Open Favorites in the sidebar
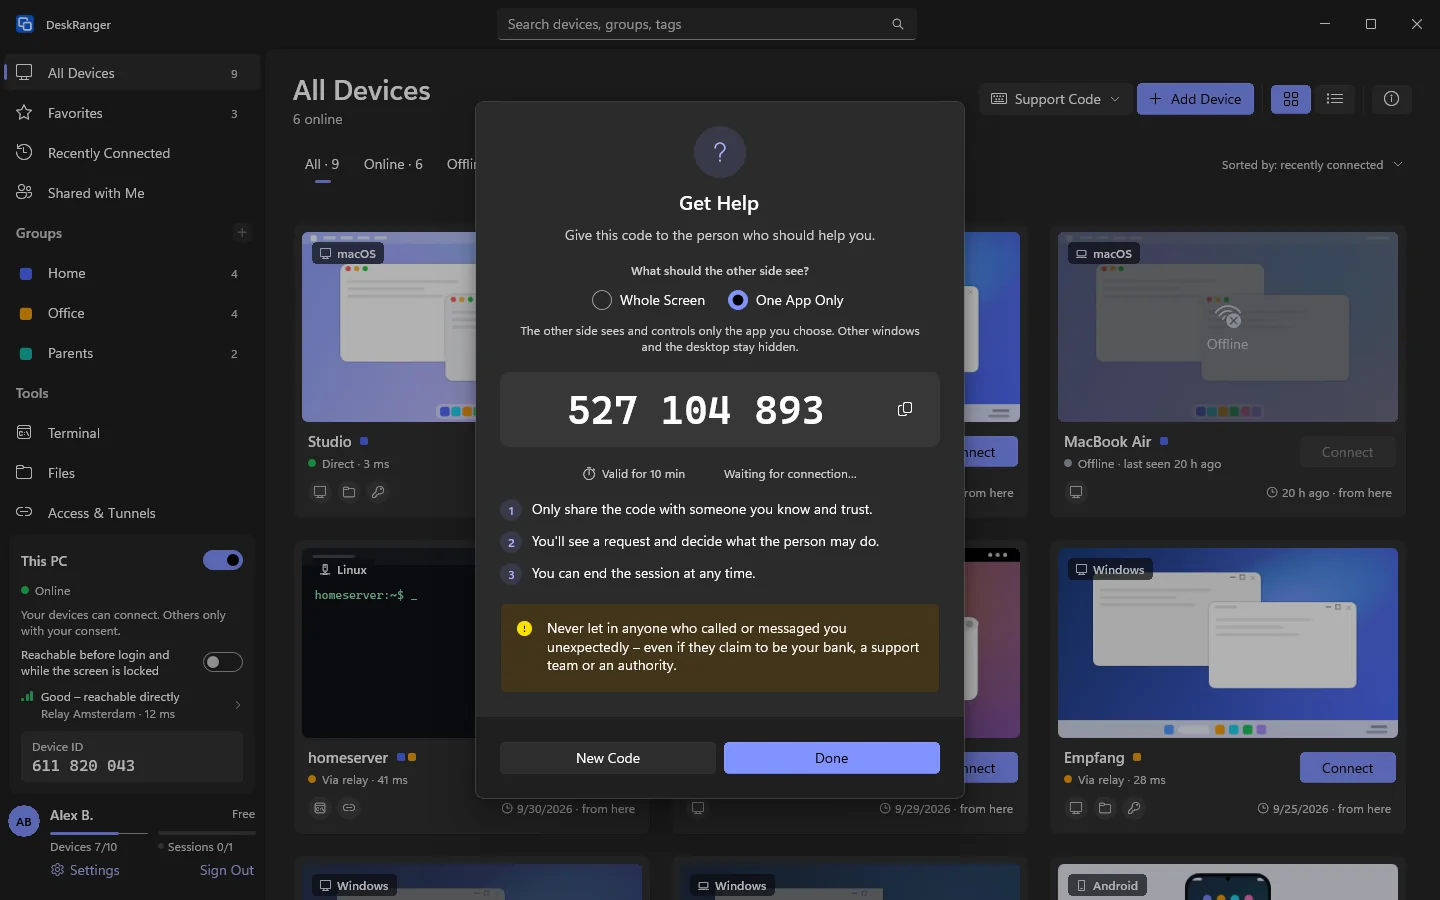Image resolution: width=1440 pixels, height=900 pixels. click(x=132, y=113)
